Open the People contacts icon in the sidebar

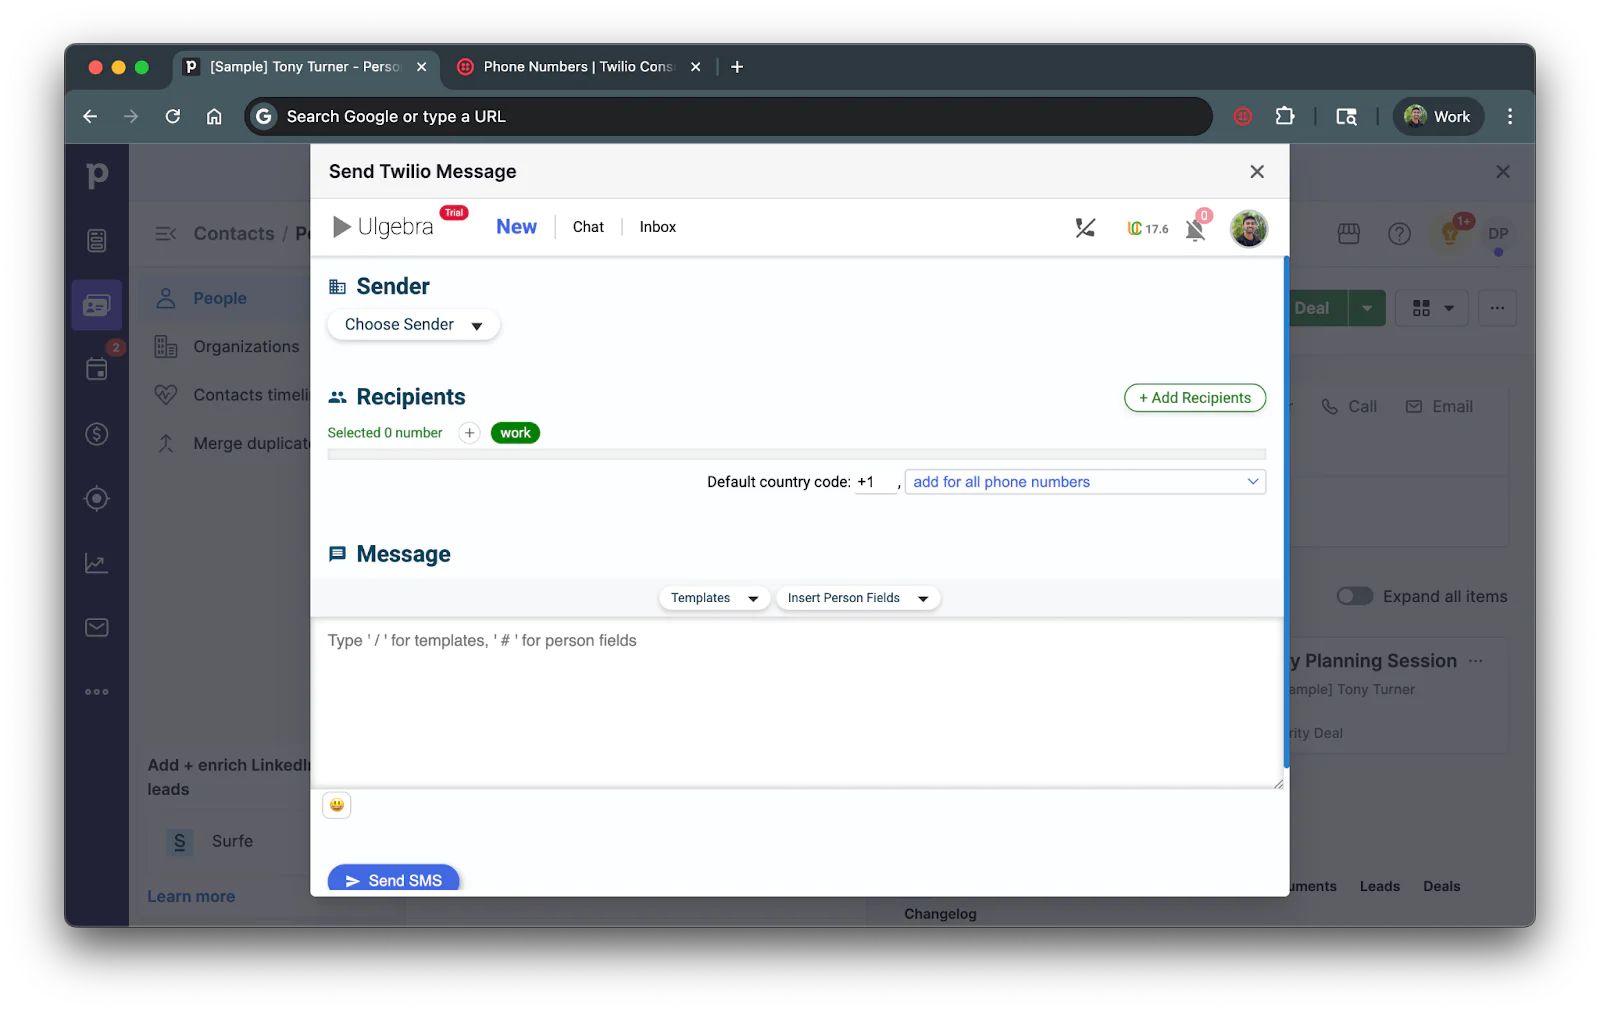[96, 305]
